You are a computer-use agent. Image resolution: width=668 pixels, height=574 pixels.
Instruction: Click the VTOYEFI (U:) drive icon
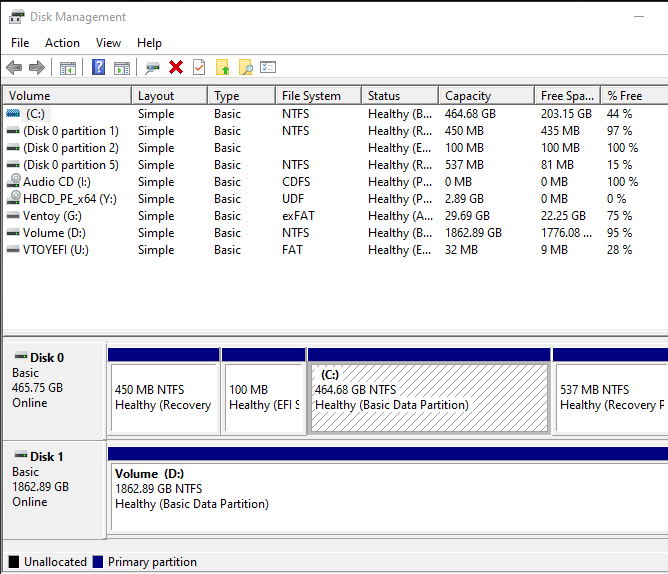coord(13,249)
